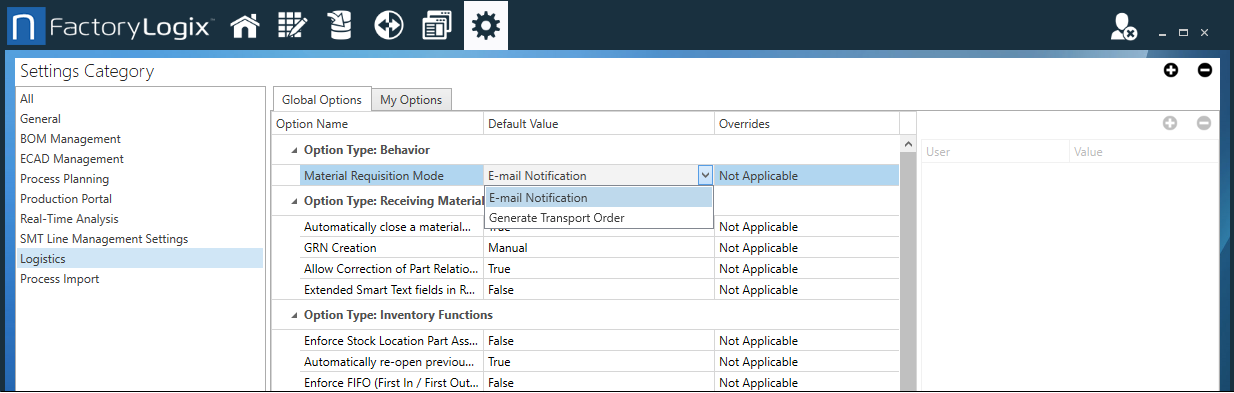This screenshot has height=393, width=1234.
Task: Collapse Option Type: Behavior group
Action: coord(294,150)
